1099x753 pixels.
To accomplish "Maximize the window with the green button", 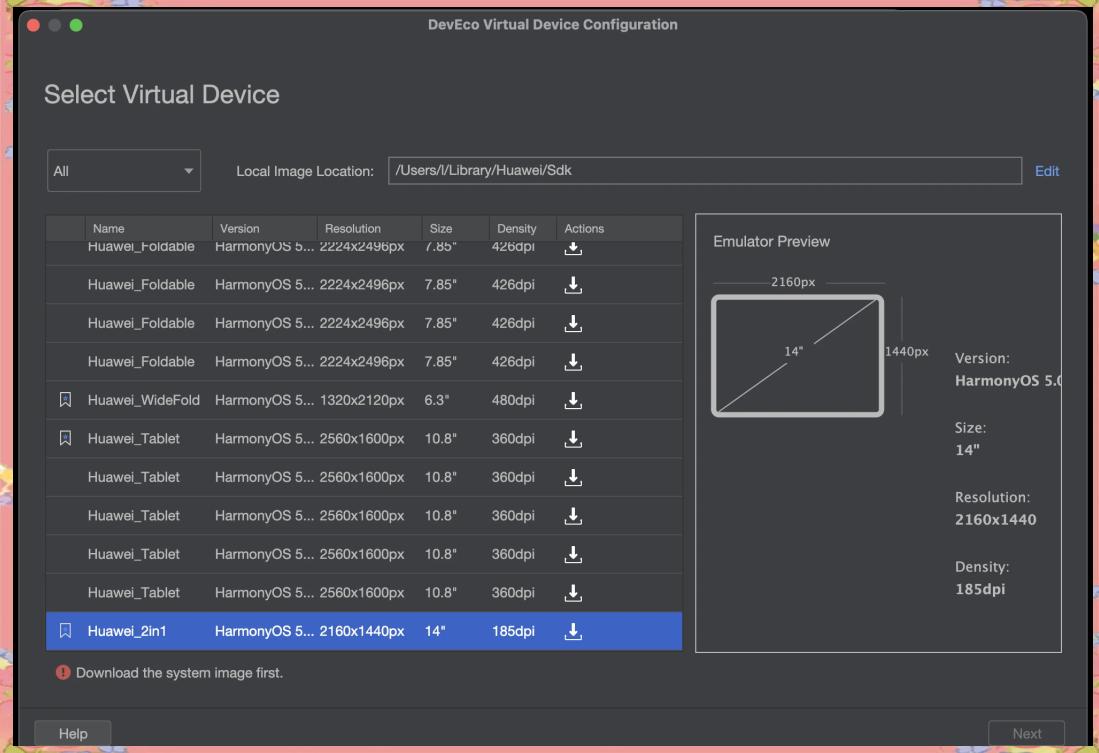I will [76, 25].
